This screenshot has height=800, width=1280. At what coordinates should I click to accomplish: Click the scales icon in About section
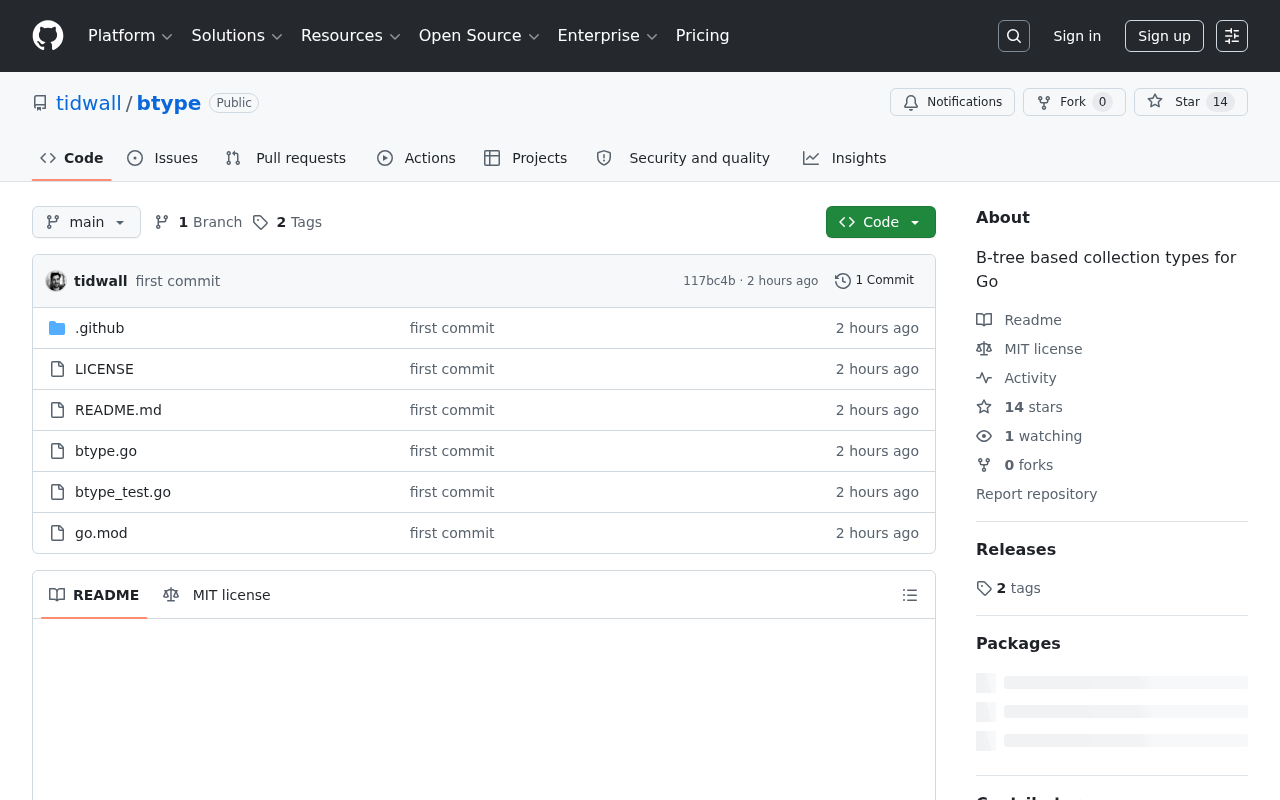[984, 349]
